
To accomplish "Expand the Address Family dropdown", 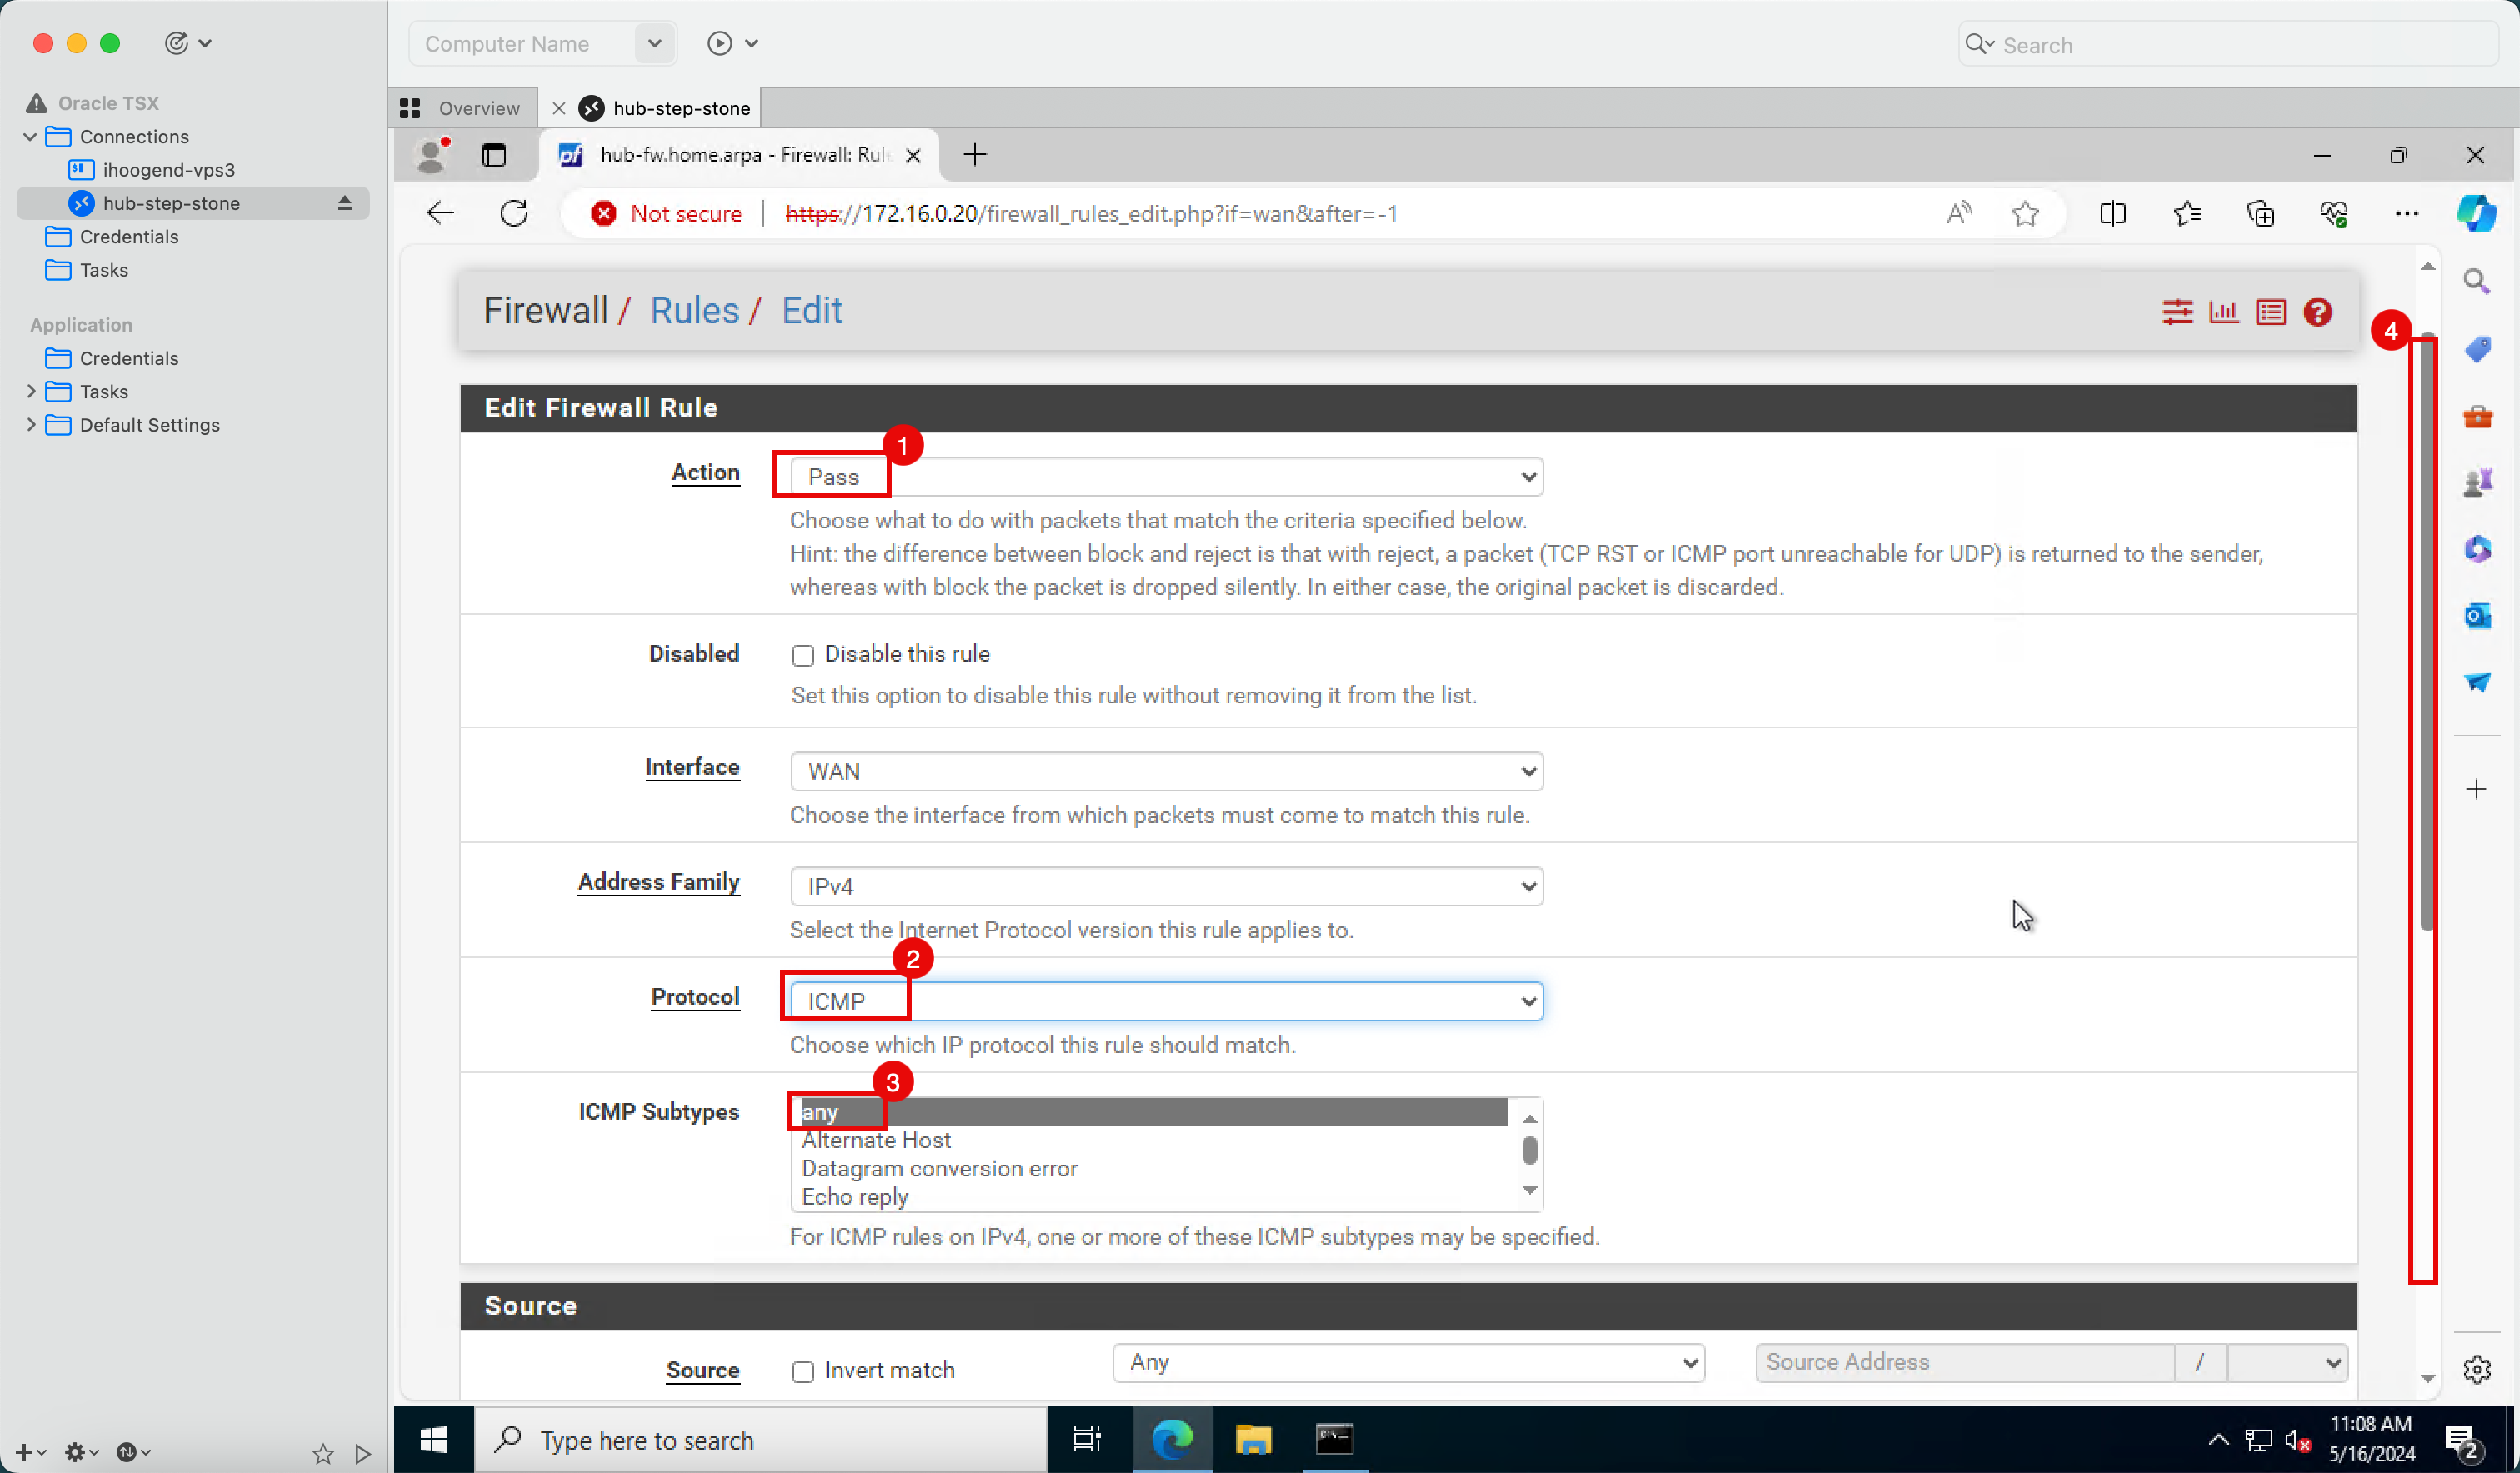I will click(x=1164, y=886).
